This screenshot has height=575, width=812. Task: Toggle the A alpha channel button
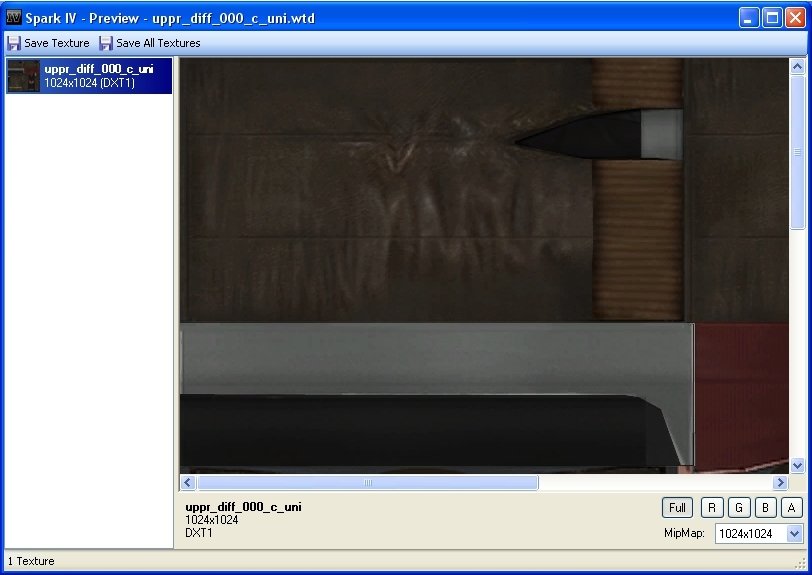point(791,508)
